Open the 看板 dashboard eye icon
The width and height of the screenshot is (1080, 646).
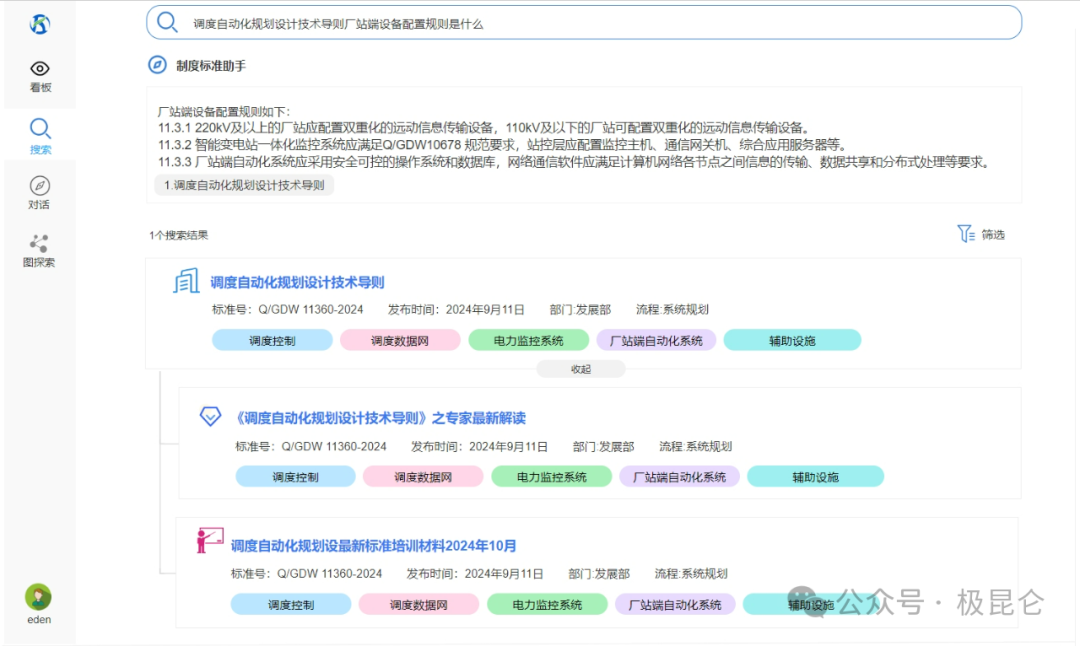tap(40, 69)
